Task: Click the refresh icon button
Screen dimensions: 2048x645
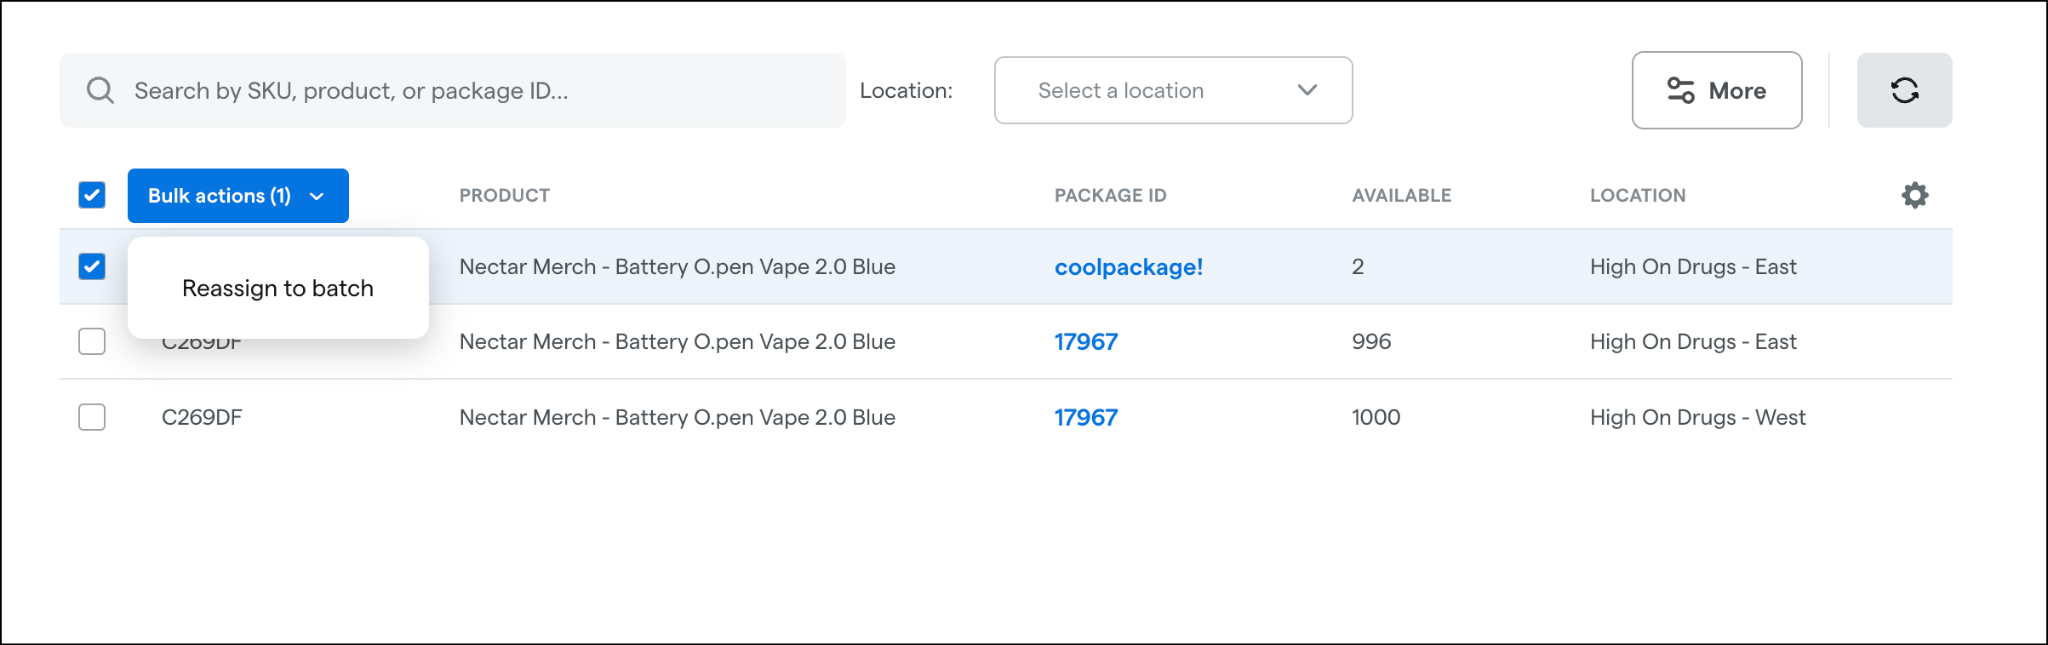Action: [1904, 90]
